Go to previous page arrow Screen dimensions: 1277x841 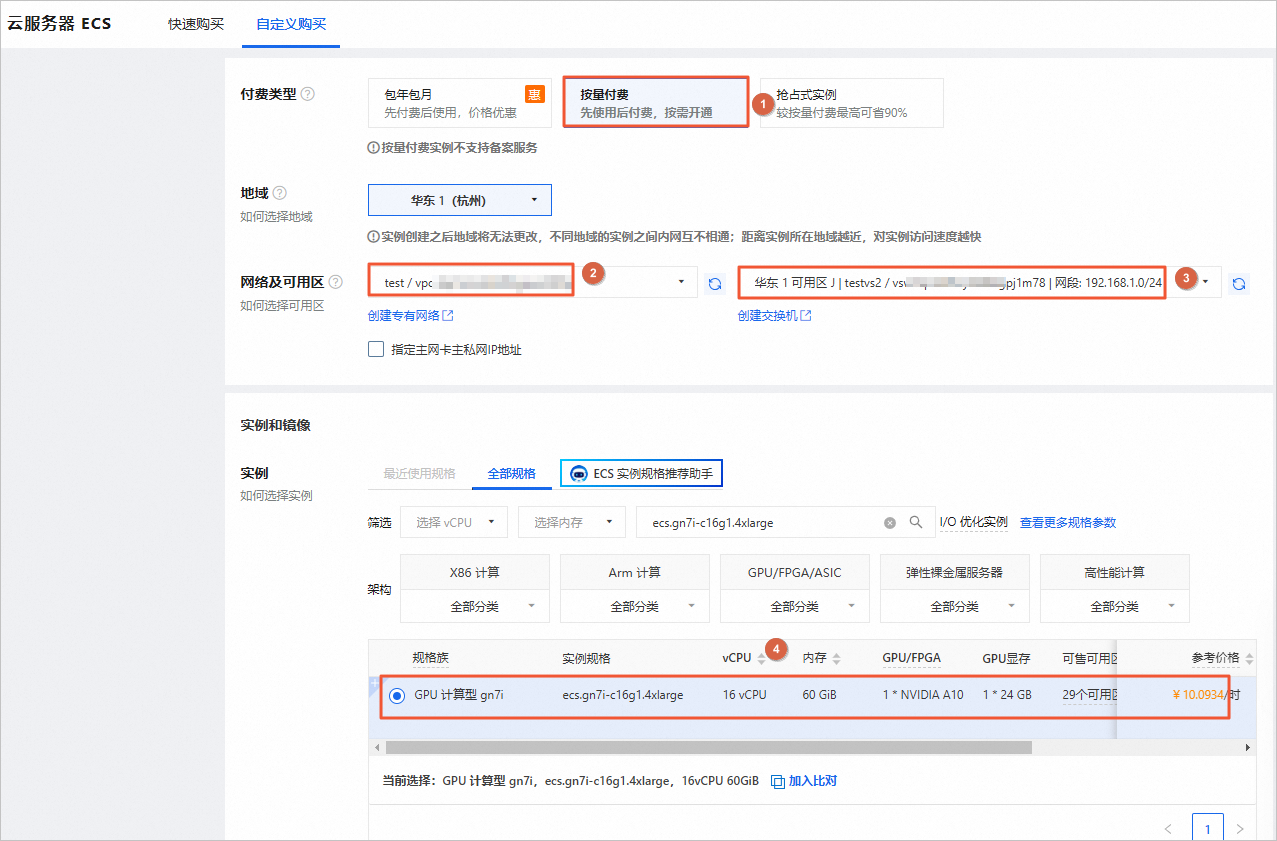1168,829
